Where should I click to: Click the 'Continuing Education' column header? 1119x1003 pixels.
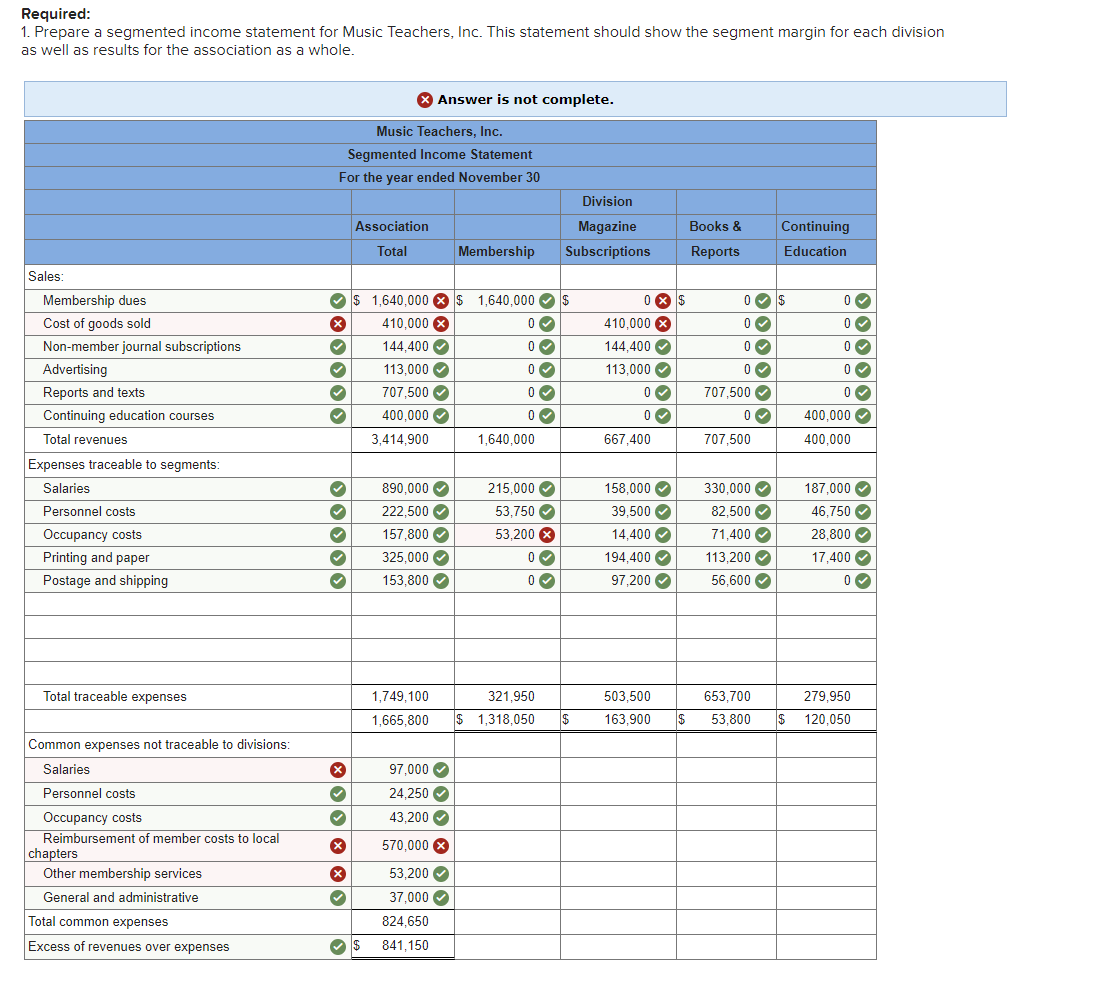click(815, 239)
